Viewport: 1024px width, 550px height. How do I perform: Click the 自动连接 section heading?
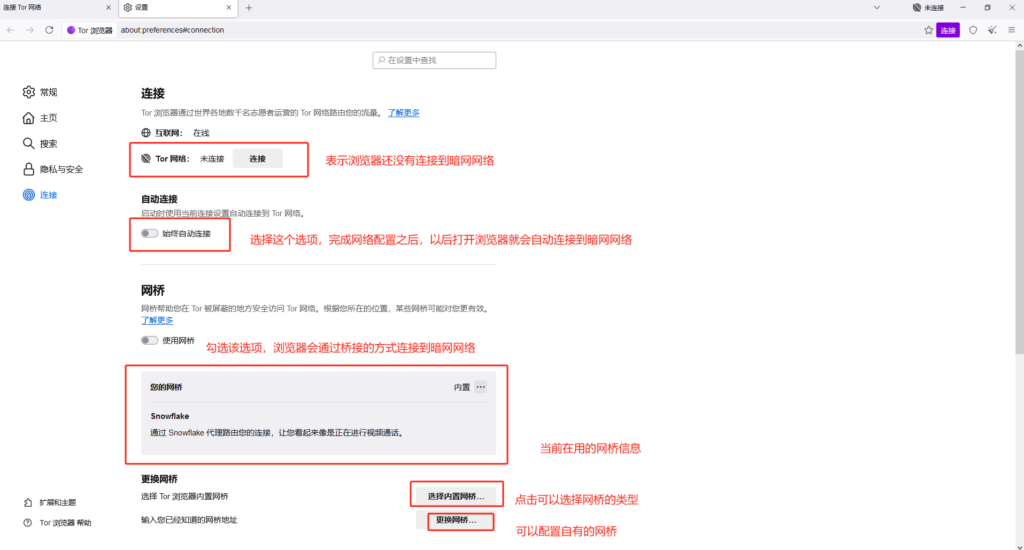click(x=159, y=199)
